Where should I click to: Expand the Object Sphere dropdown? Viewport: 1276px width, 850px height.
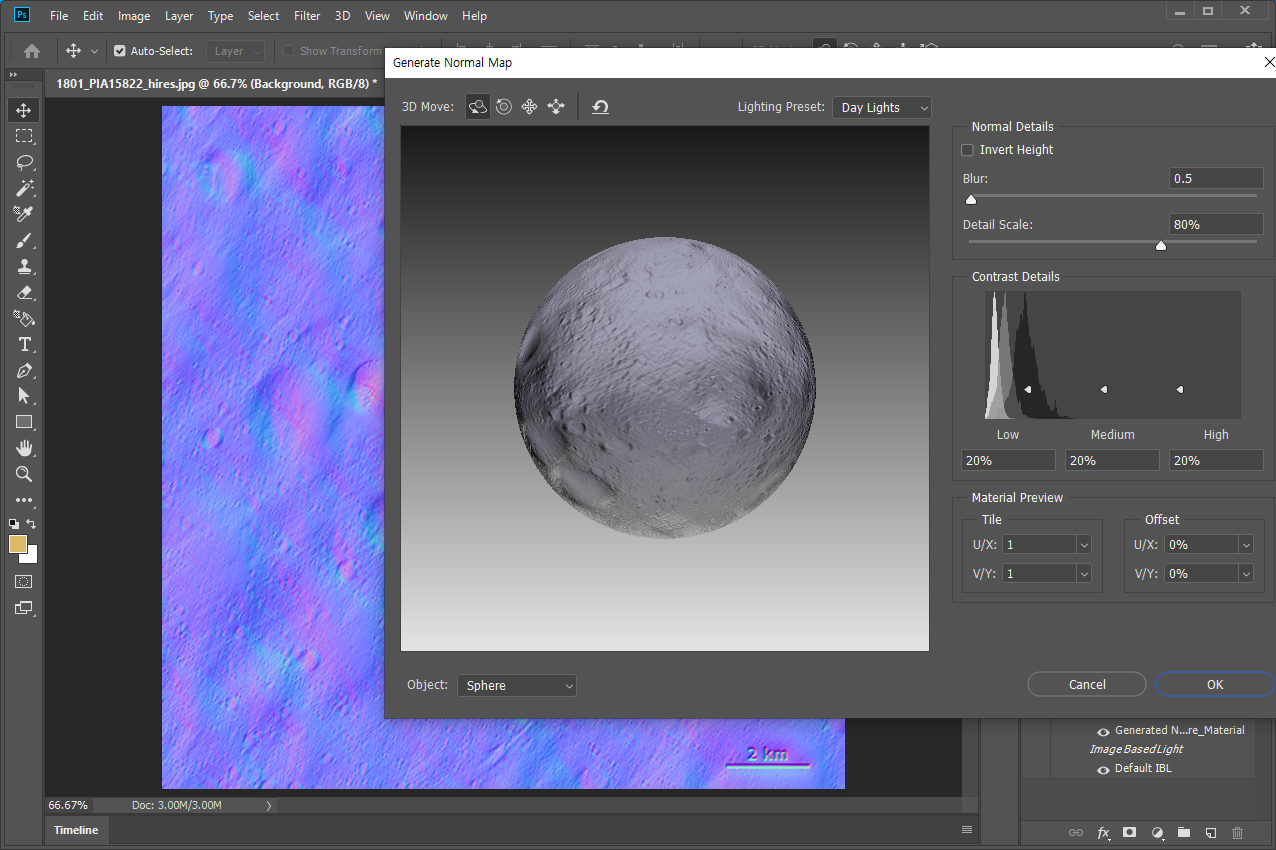click(x=517, y=685)
